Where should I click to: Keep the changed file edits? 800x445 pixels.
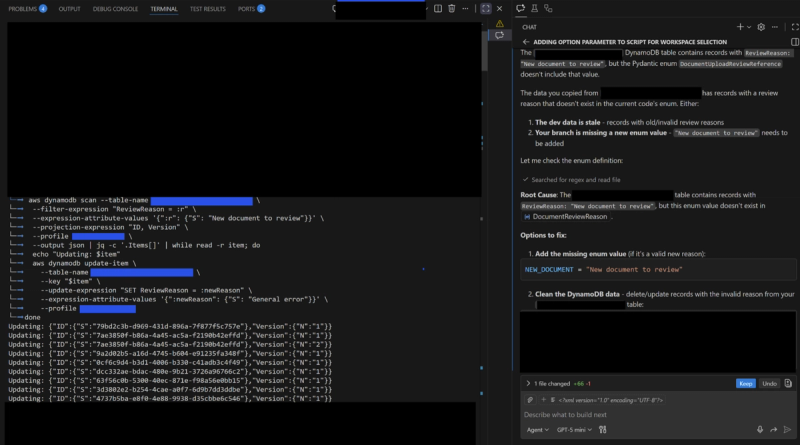pos(745,383)
